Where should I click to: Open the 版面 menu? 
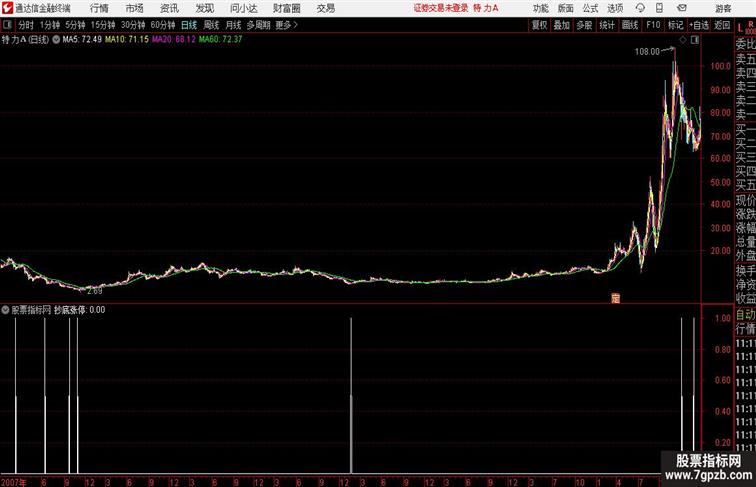pyautogui.click(x=566, y=8)
